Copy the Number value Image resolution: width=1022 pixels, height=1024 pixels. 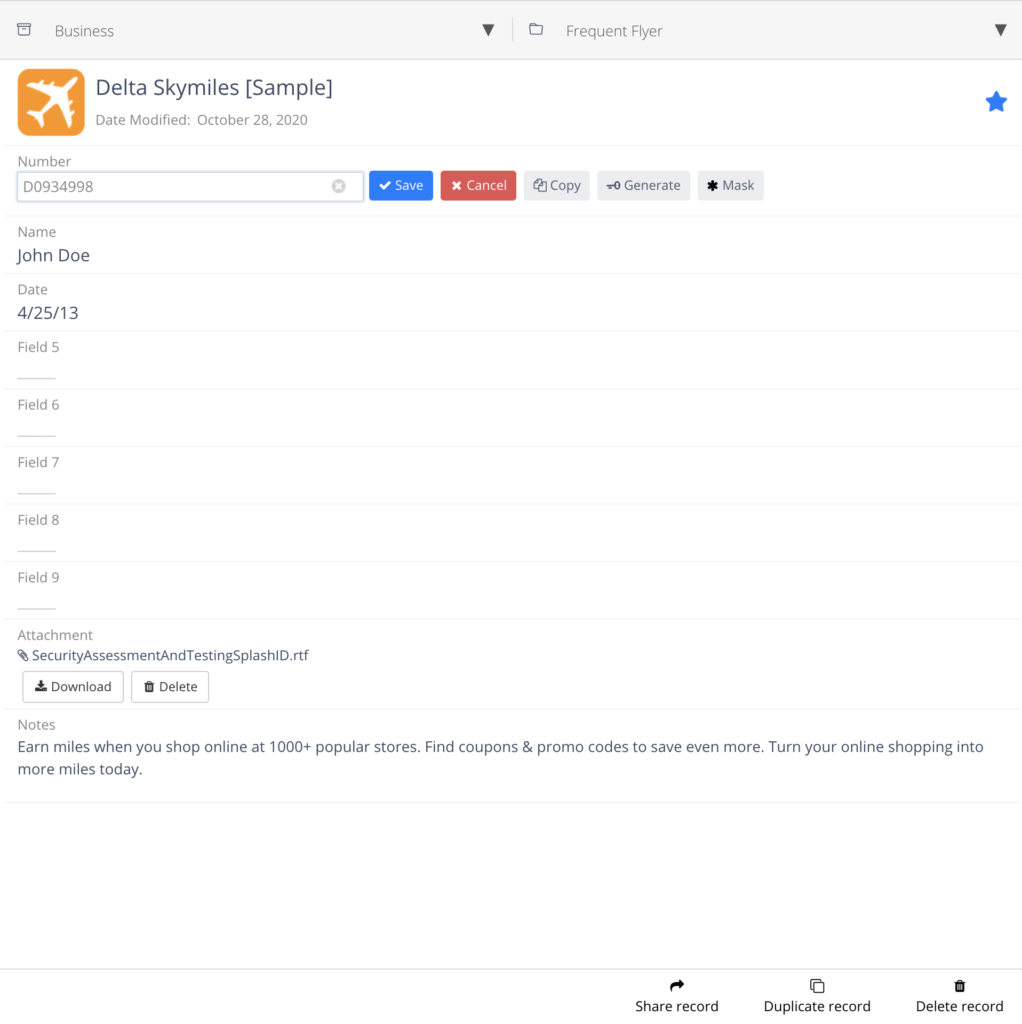click(x=556, y=186)
